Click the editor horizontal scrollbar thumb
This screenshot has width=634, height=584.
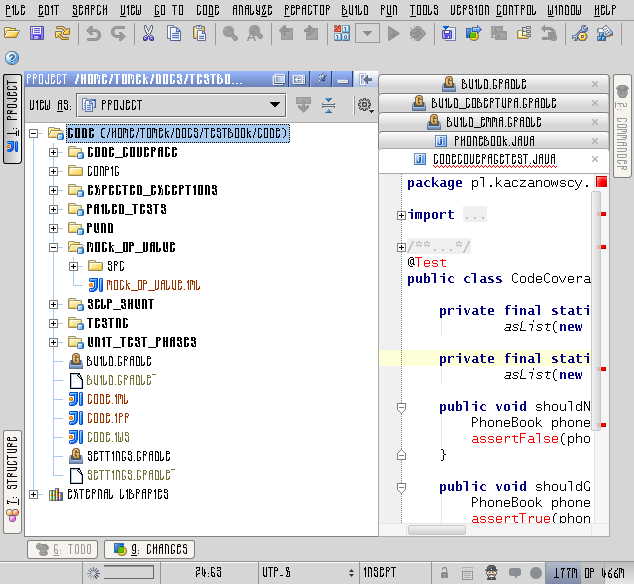tap(437, 530)
